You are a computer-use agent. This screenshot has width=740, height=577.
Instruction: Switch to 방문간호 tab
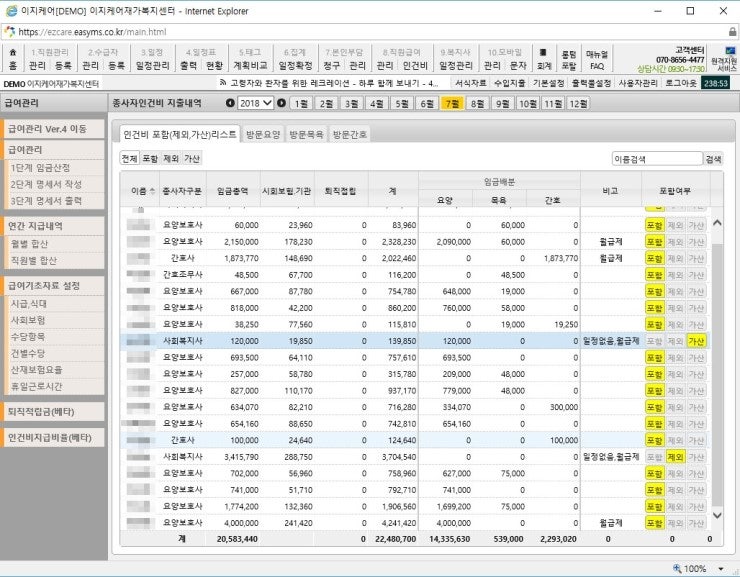tap(350, 134)
